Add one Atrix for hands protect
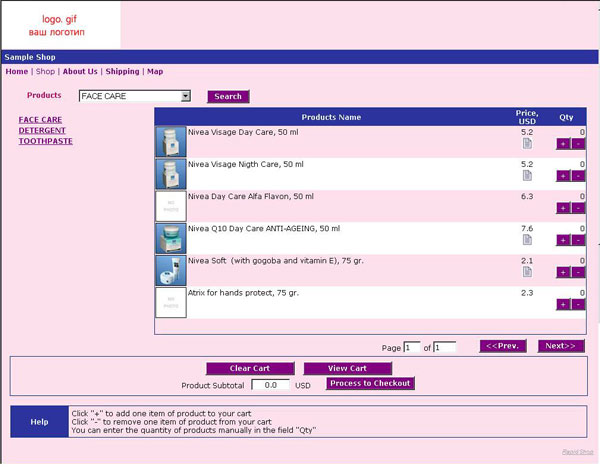Image resolution: width=600 pixels, height=476 pixels. point(563,305)
